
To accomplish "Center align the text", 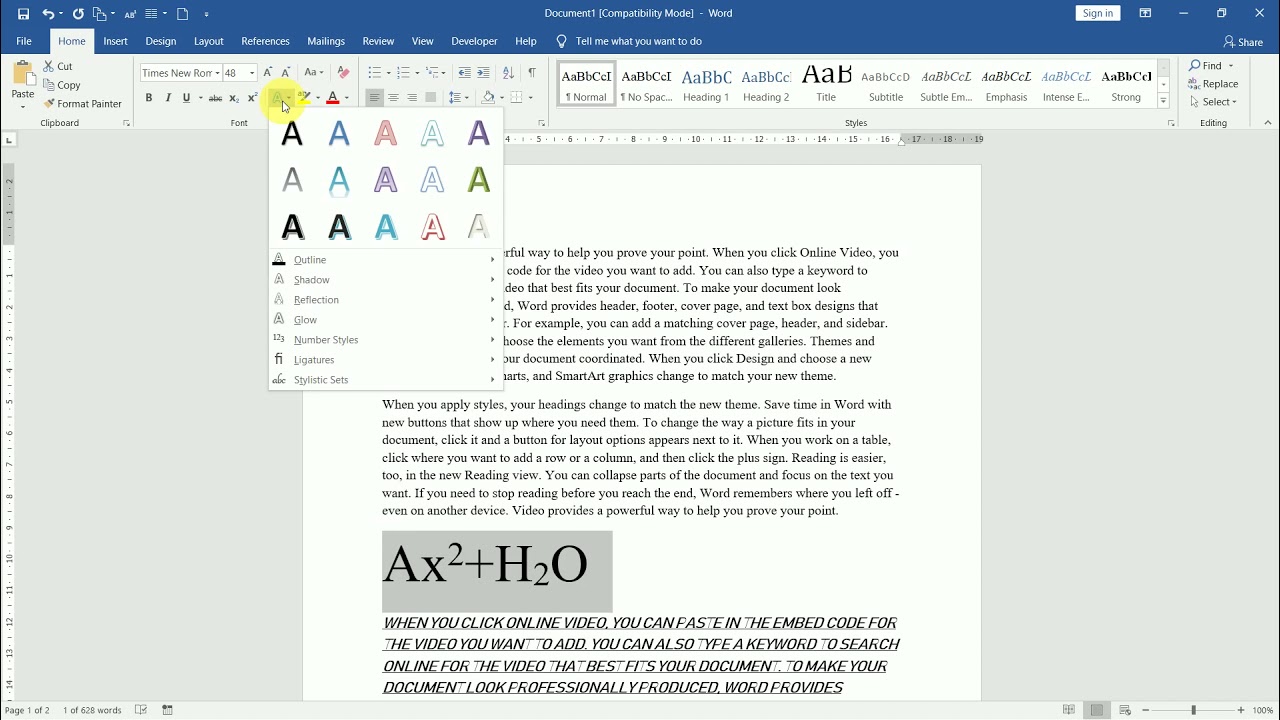I will tap(393, 98).
